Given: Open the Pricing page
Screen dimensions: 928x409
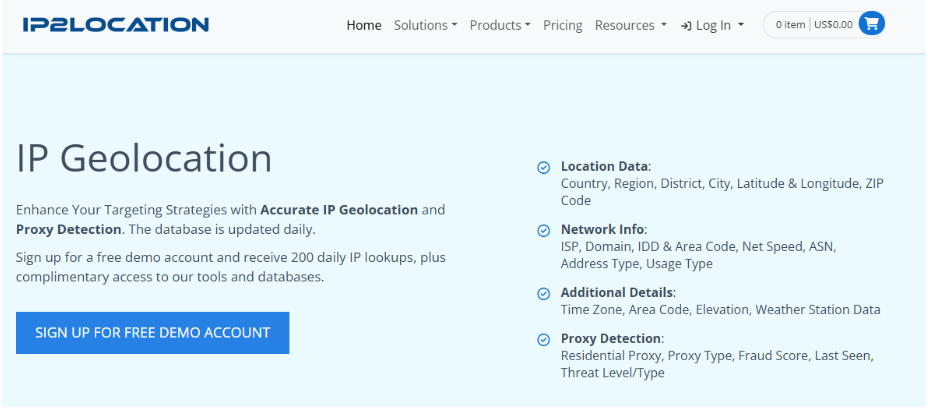Looking at the screenshot, I should [x=563, y=25].
